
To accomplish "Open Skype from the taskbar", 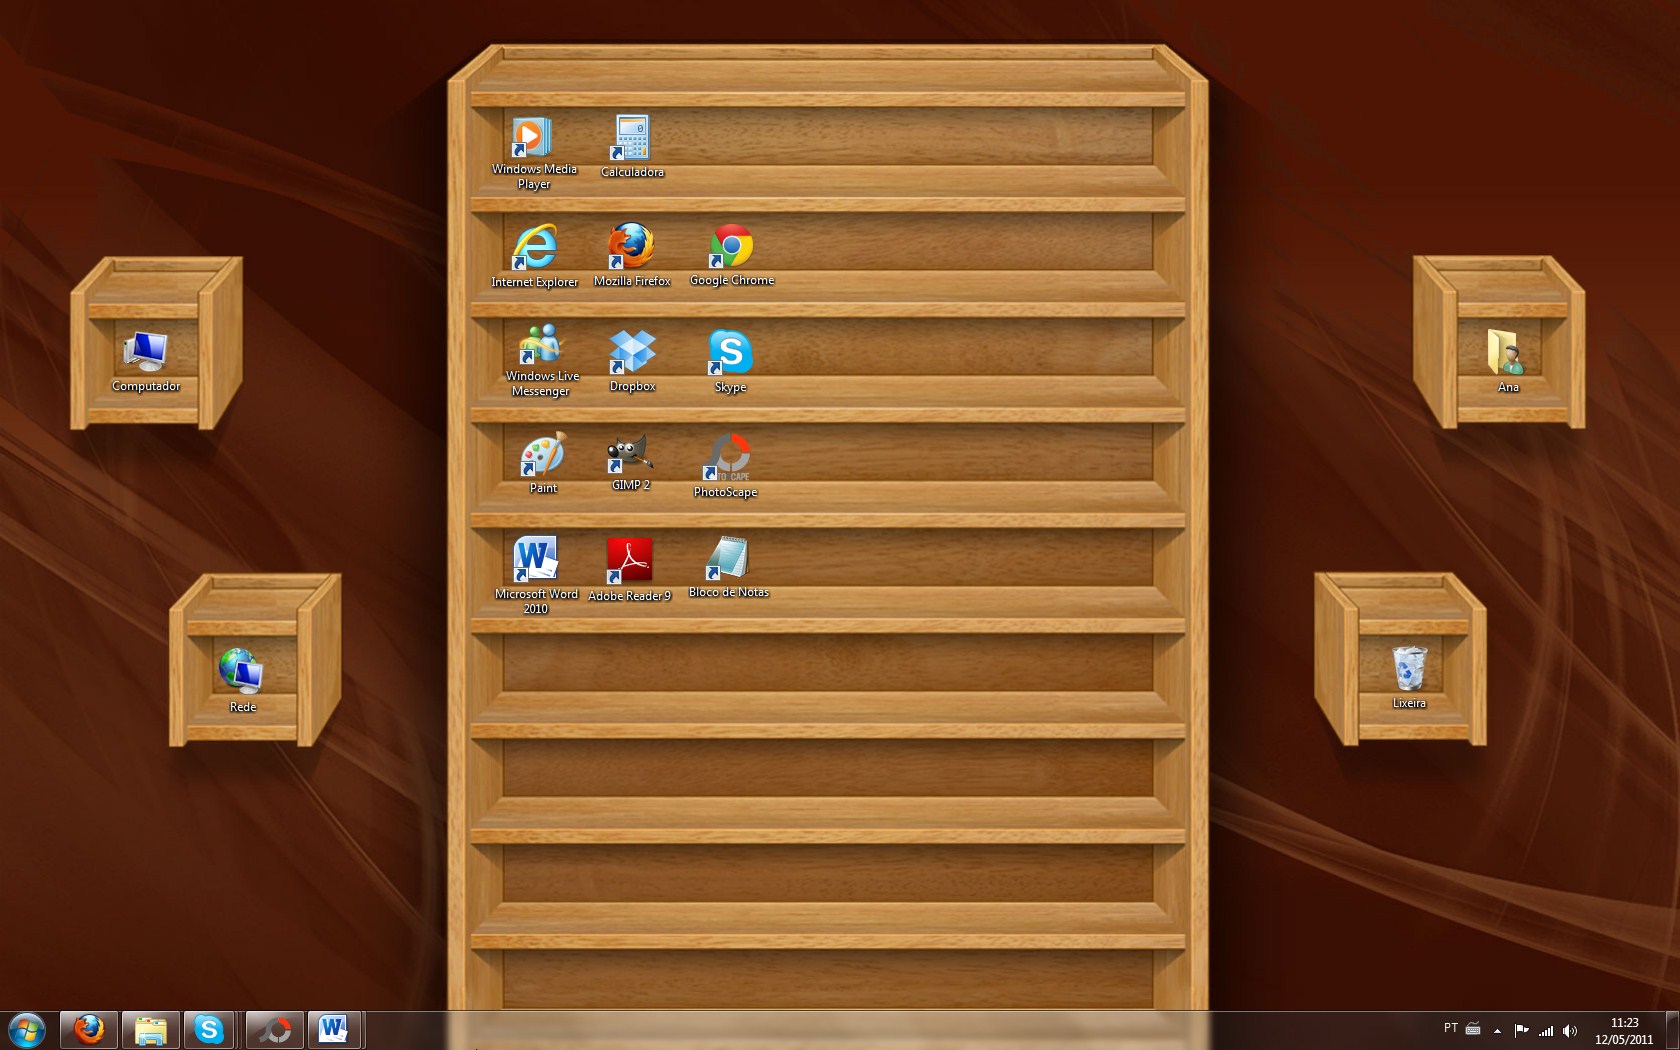I will pyautogui.click(x=209, y=1030).
